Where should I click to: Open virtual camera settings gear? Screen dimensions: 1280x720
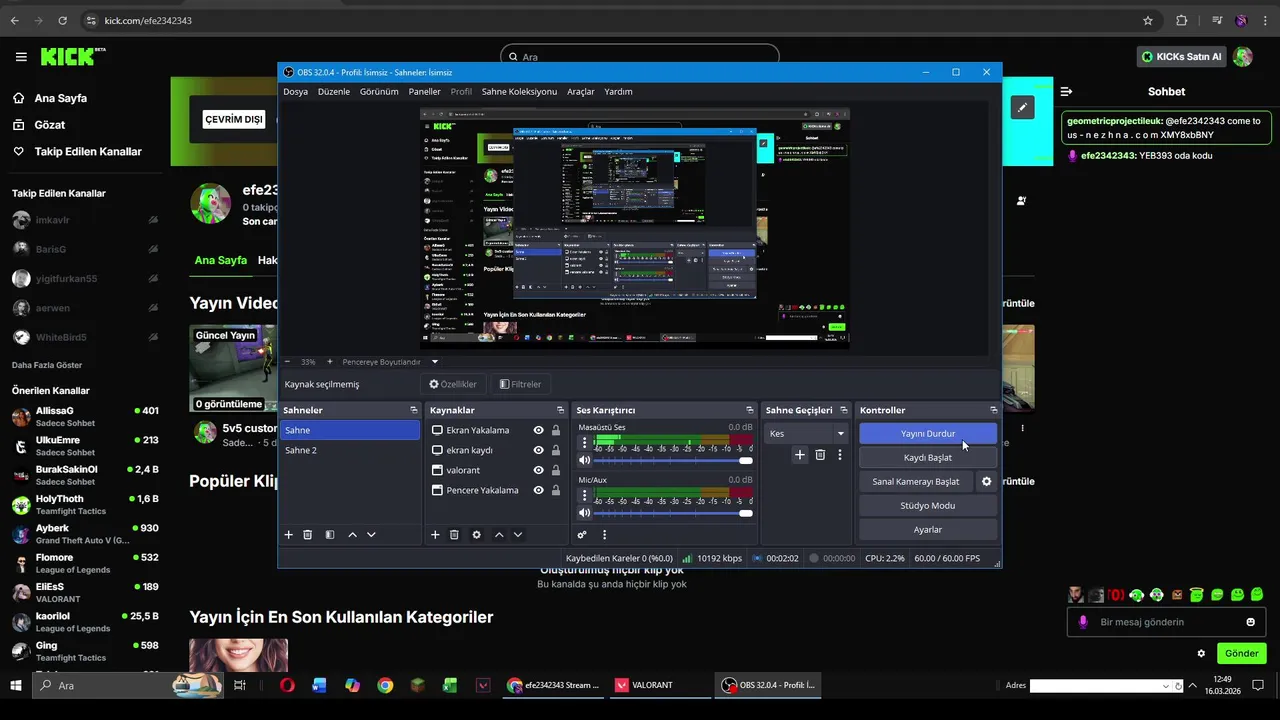(x=986, y=481)
